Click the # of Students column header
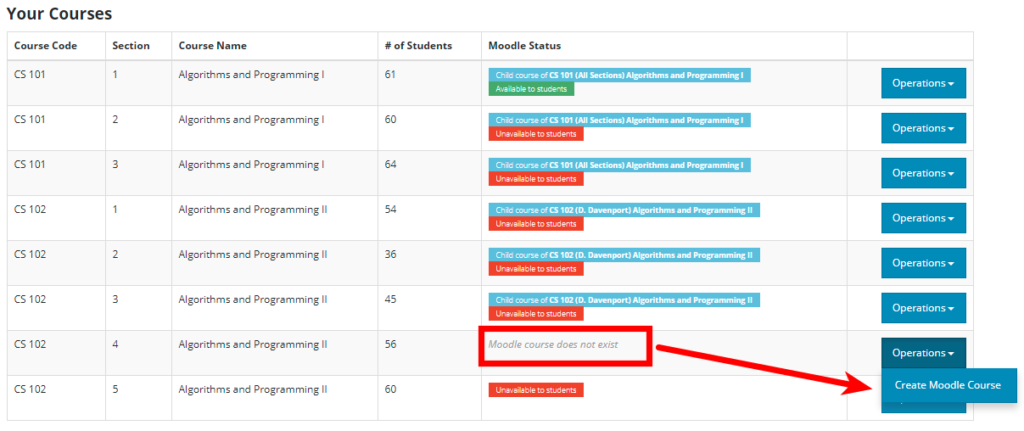The image size is (1024, 431). [x=418, y=46]
